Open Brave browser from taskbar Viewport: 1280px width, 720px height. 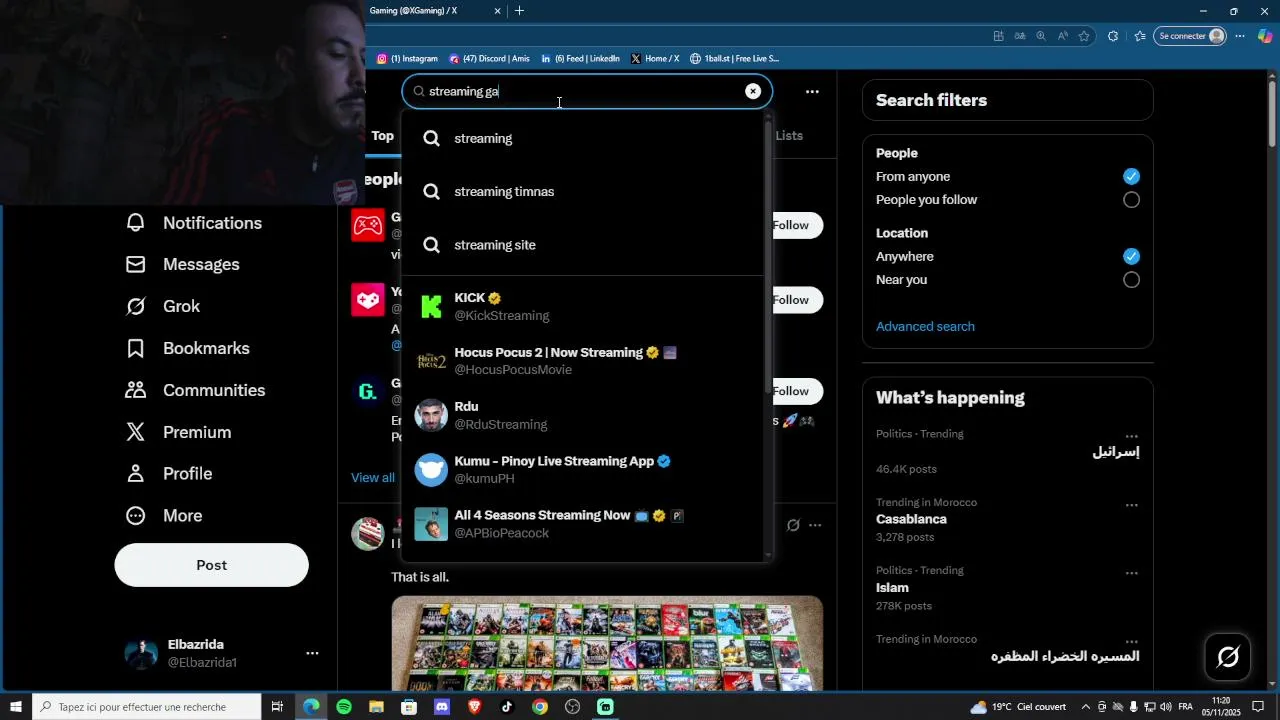(x=474, y=707)
